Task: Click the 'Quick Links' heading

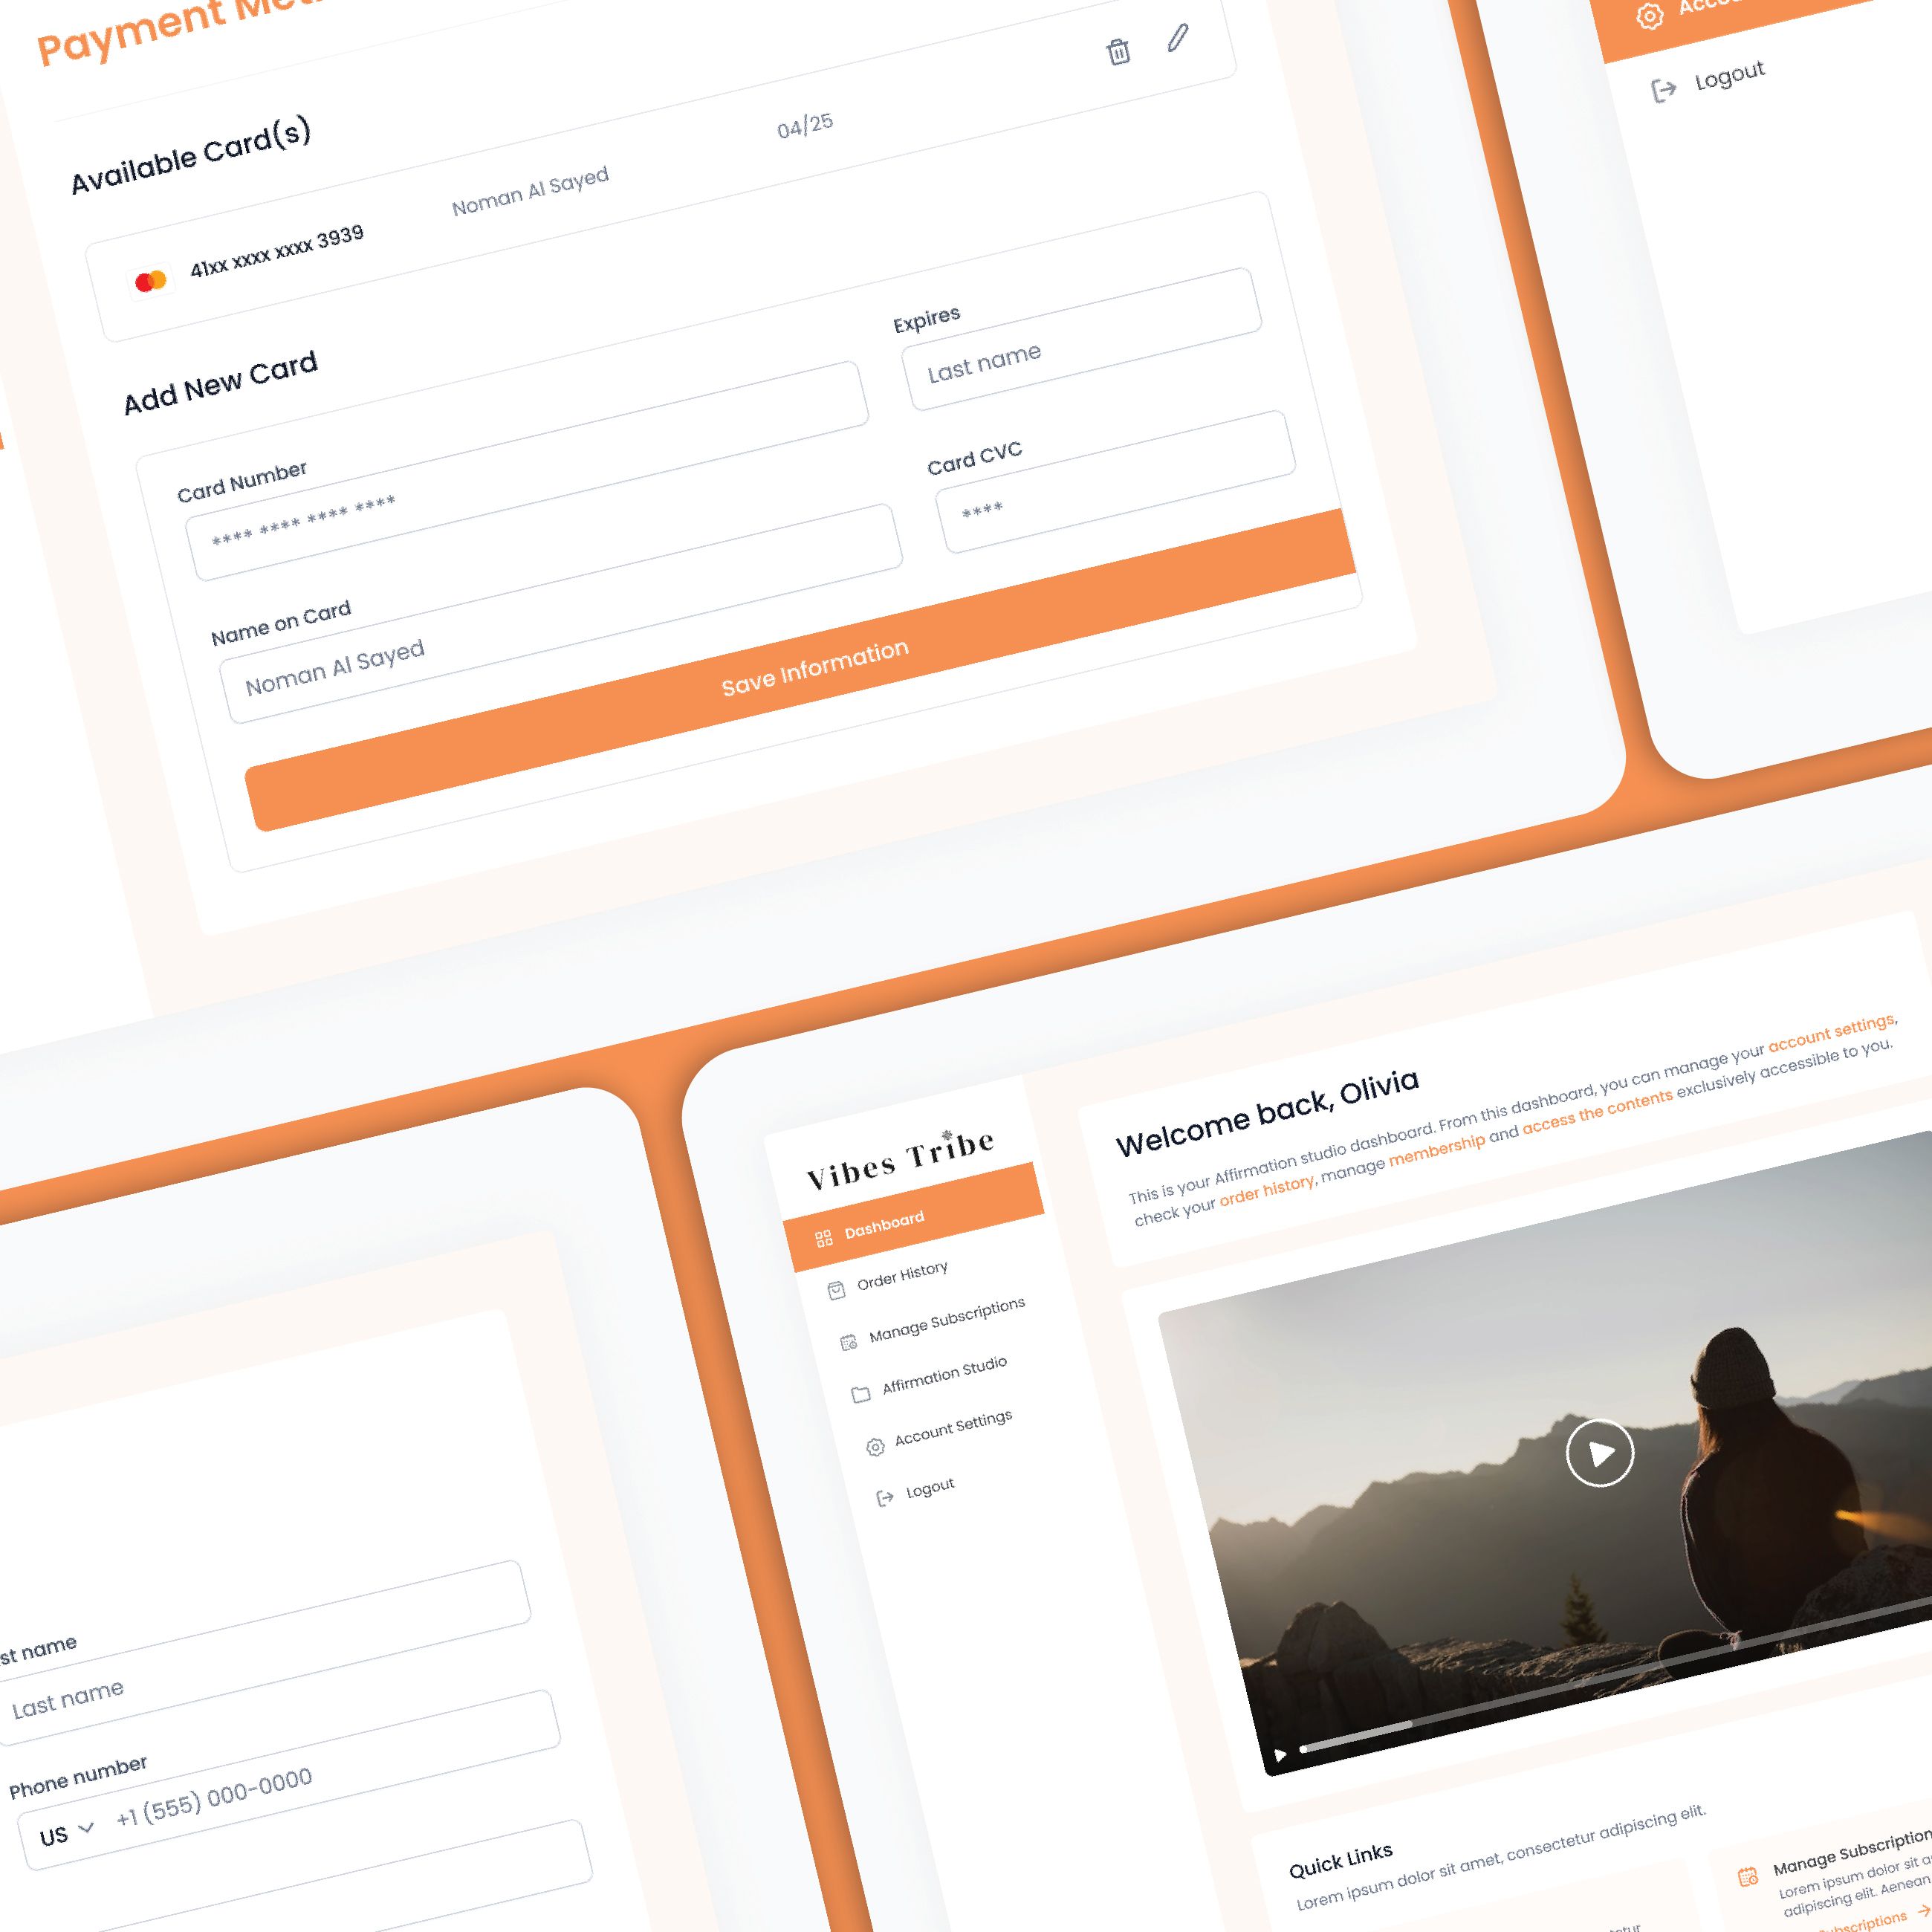Action: point(1340,1861)
